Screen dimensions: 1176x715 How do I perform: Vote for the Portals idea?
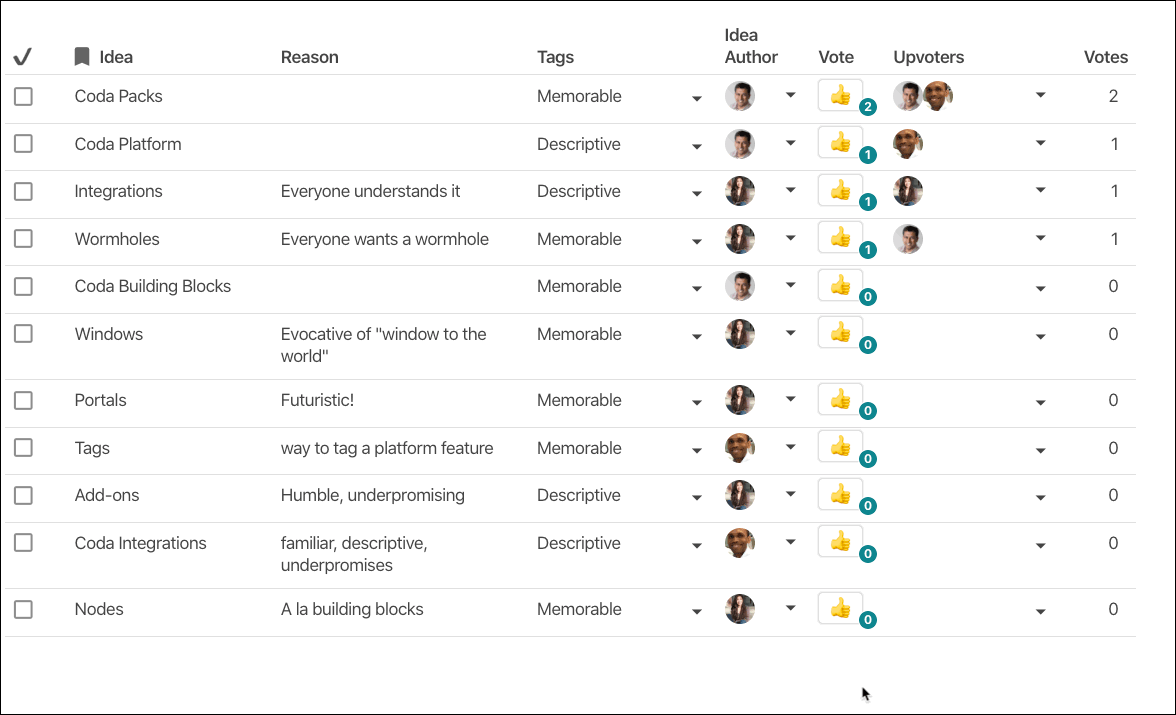pyautogui.click(x=840, y=400)
